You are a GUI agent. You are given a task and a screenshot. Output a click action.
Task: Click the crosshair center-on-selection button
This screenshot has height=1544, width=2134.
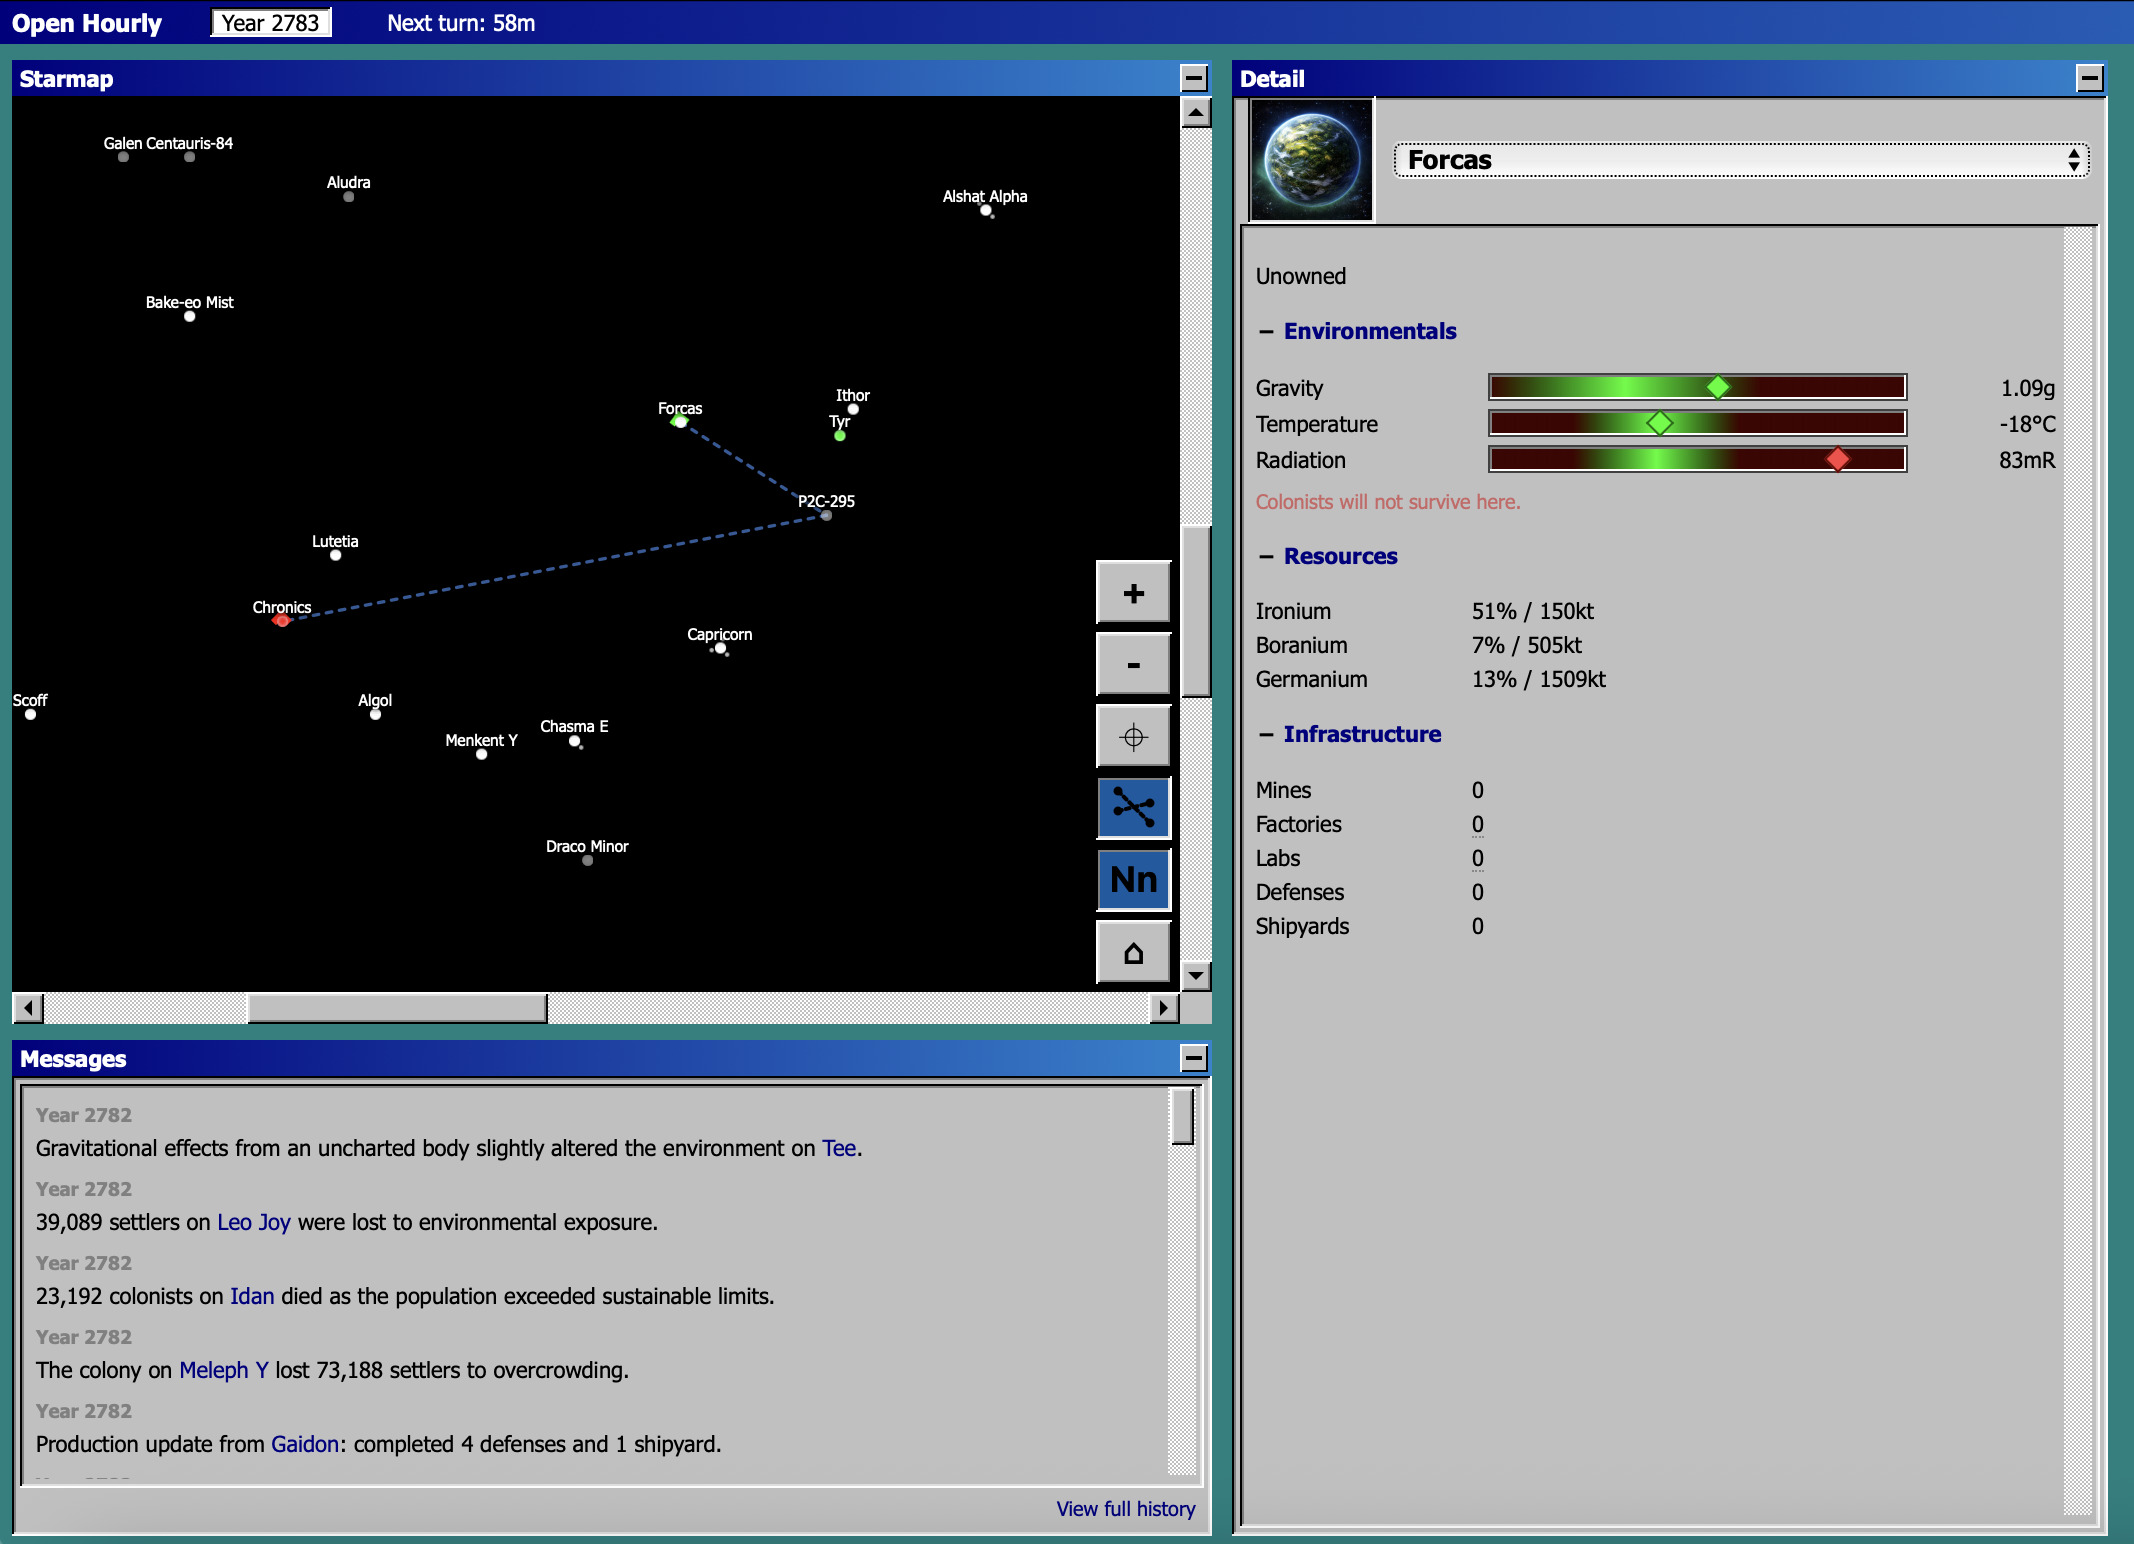point(1133,737)
